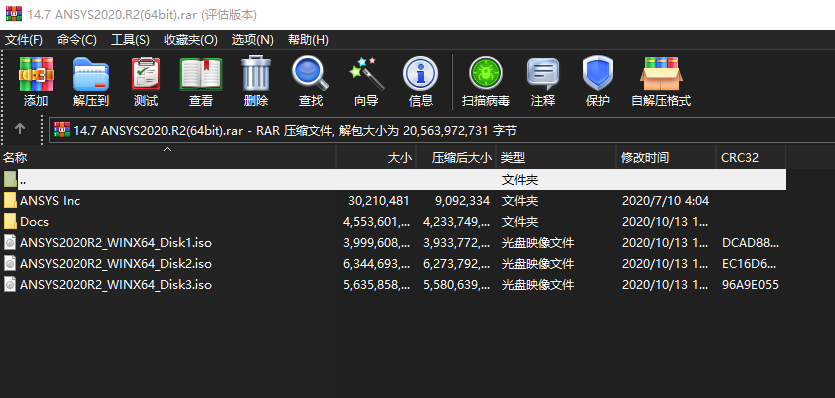Click size 6,344,693 of Disk2

coord(377,264)
